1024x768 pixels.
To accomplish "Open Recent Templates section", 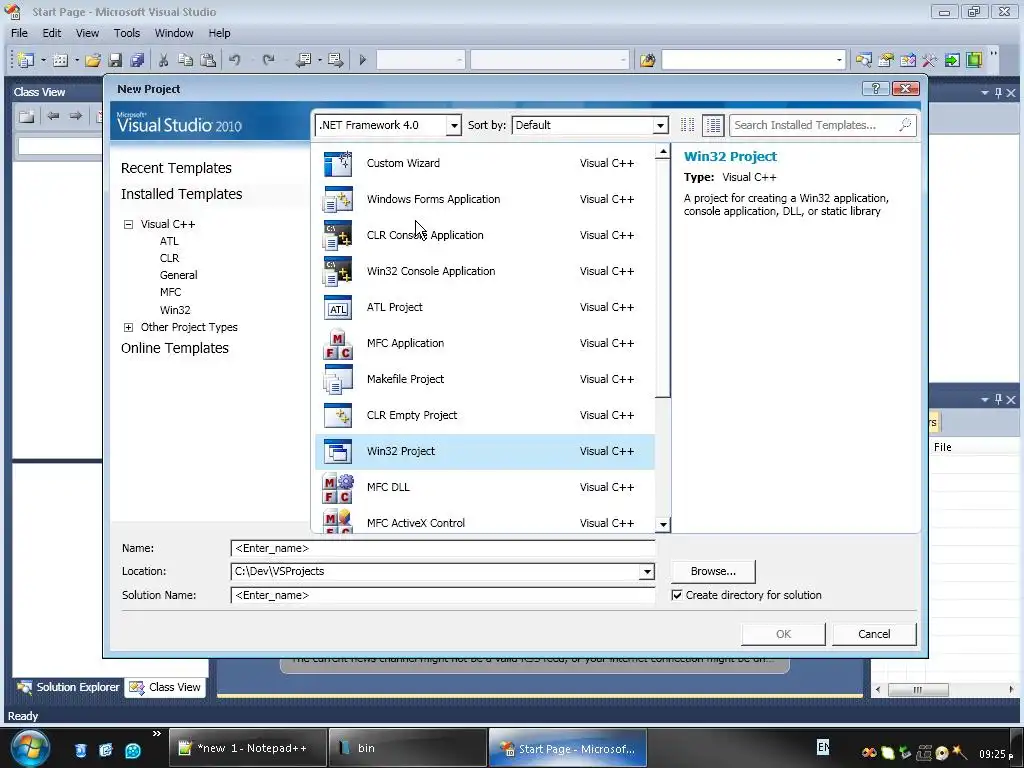I will tap(176, 168).
